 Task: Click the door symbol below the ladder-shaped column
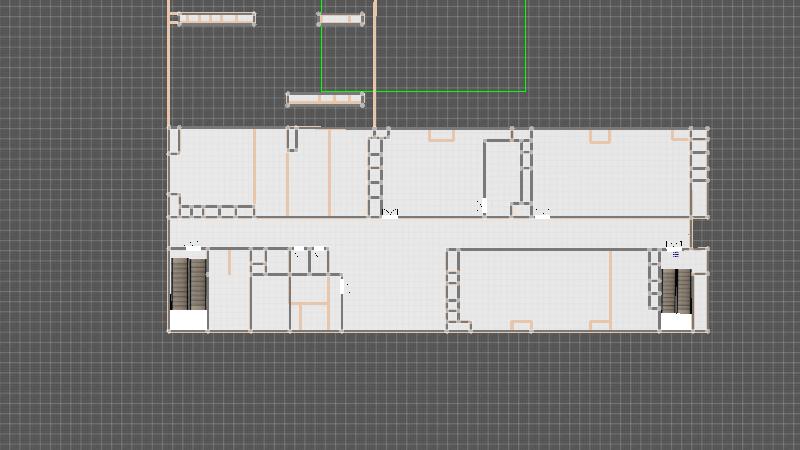pyautogui.click(x=391, y=212)
